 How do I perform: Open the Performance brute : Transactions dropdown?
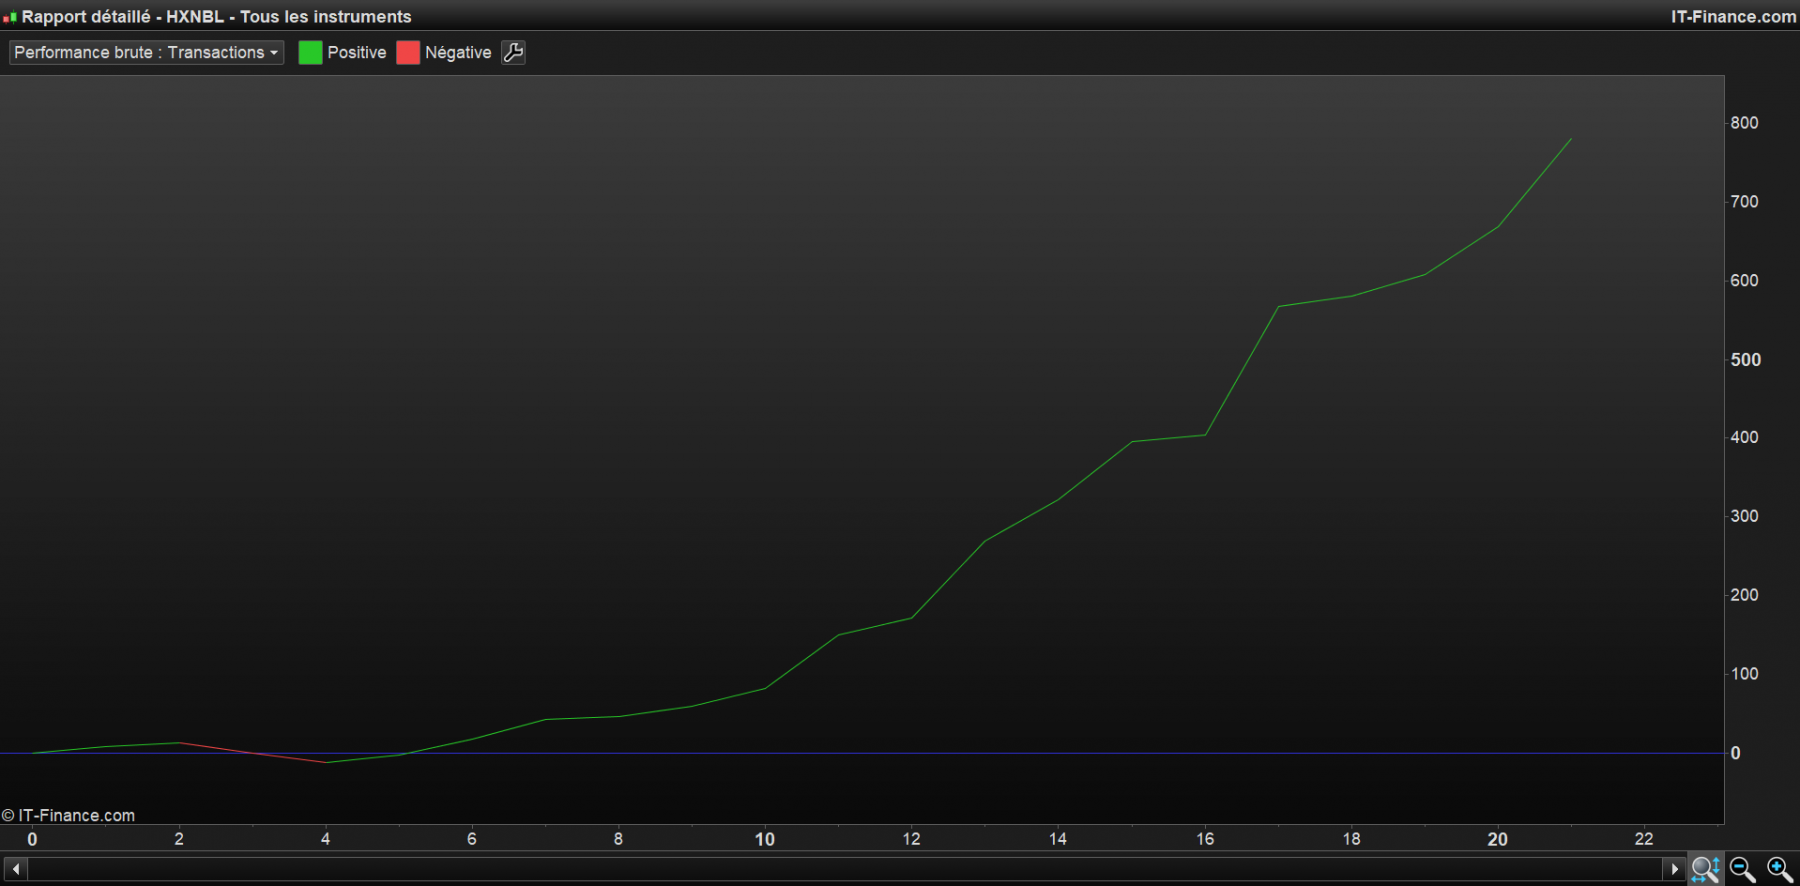(147, 53)
